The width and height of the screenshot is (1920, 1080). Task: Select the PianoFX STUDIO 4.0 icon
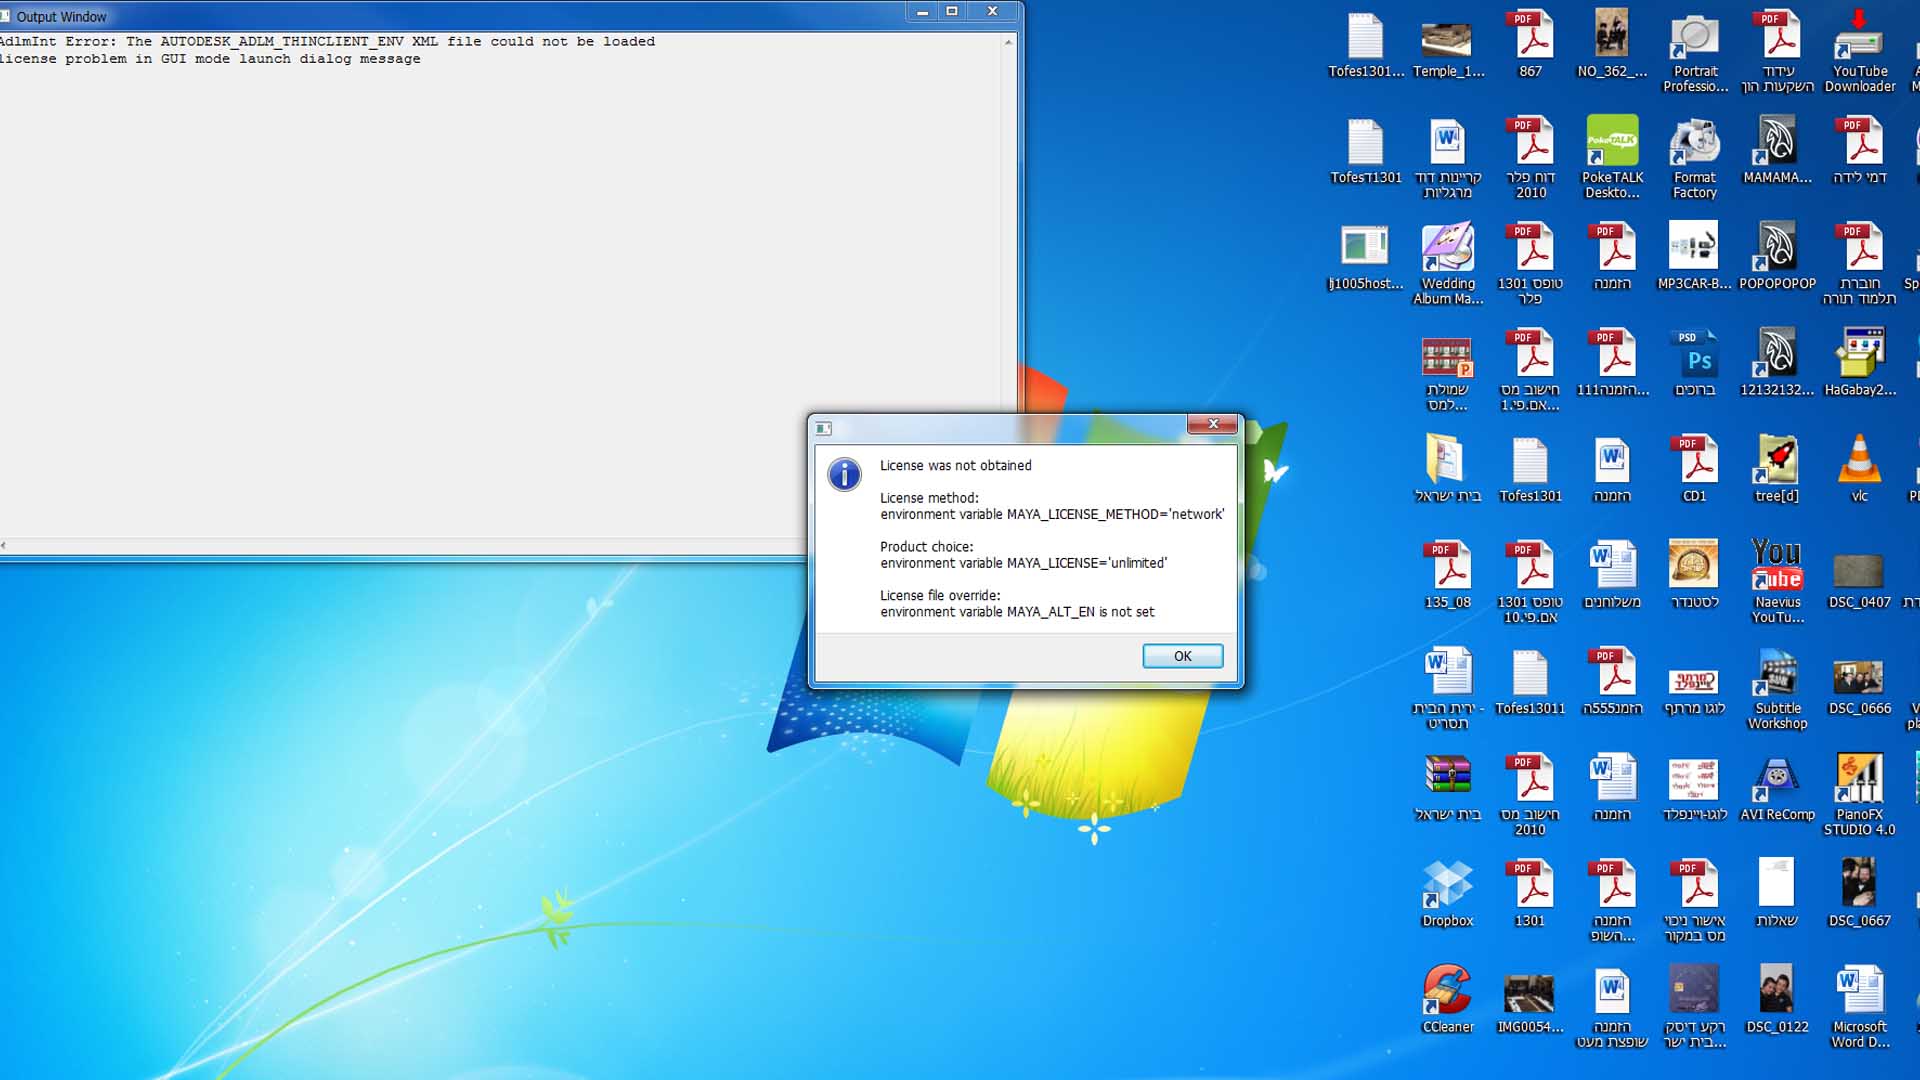click(x=1859, y=780)
